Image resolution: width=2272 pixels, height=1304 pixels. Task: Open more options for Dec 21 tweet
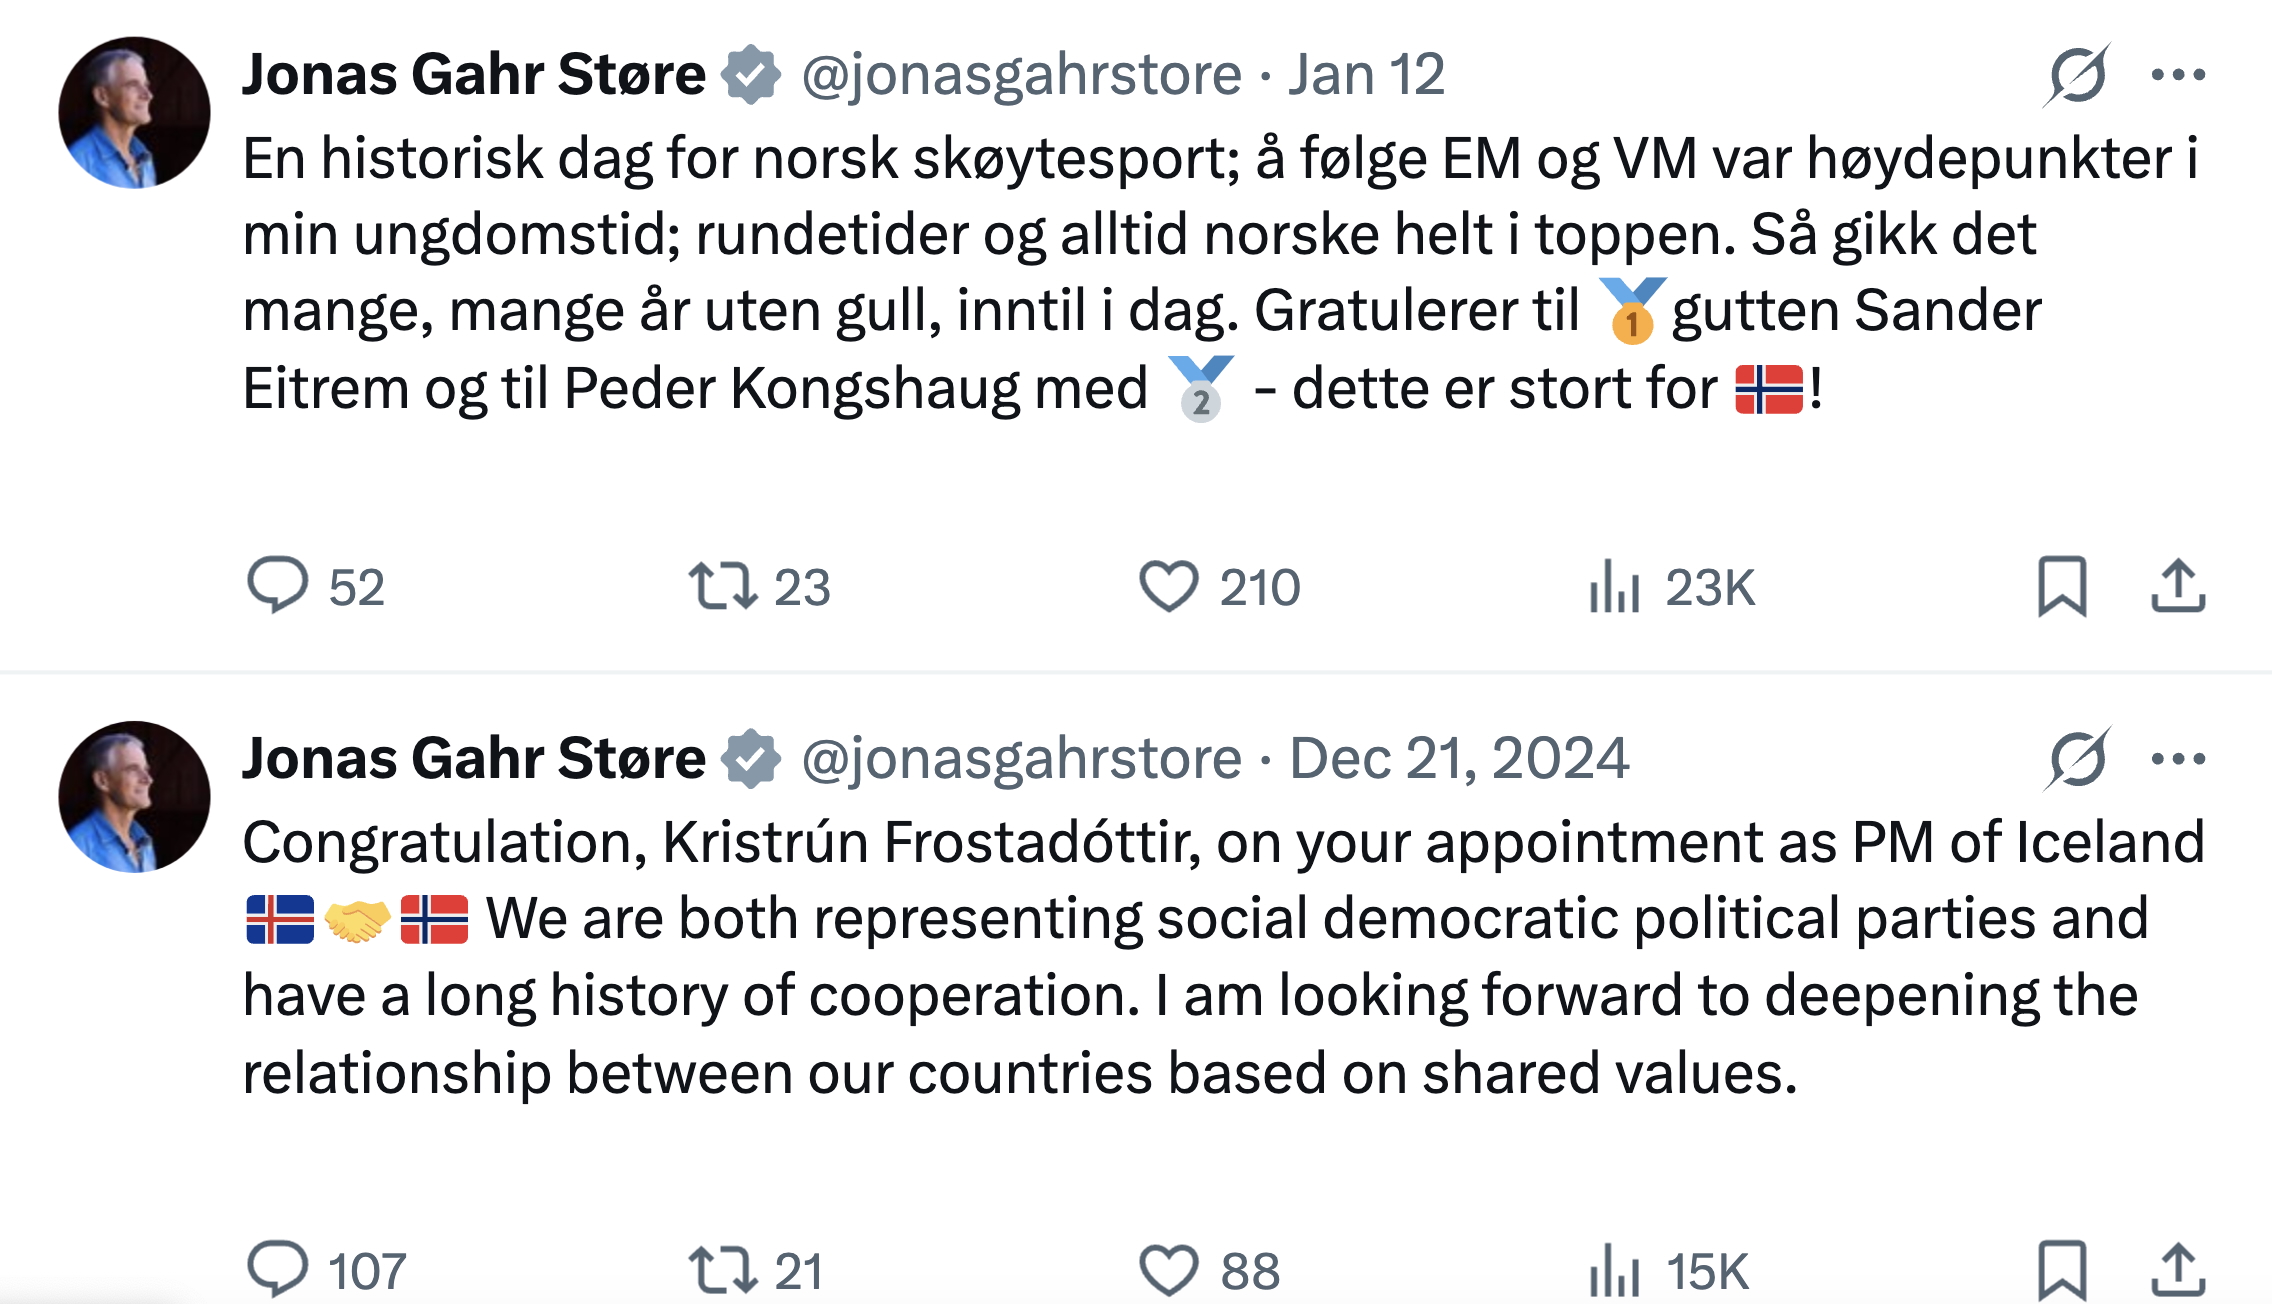2178,759
